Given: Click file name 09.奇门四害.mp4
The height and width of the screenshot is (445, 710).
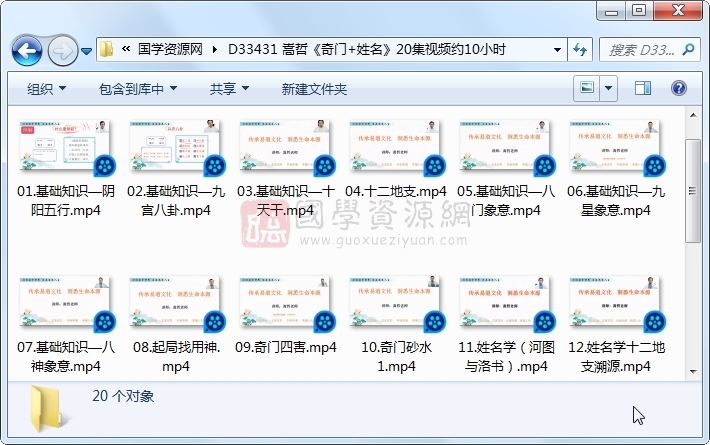Looking at the screenshot, I should pyautogui.click(x=286, y=347).
